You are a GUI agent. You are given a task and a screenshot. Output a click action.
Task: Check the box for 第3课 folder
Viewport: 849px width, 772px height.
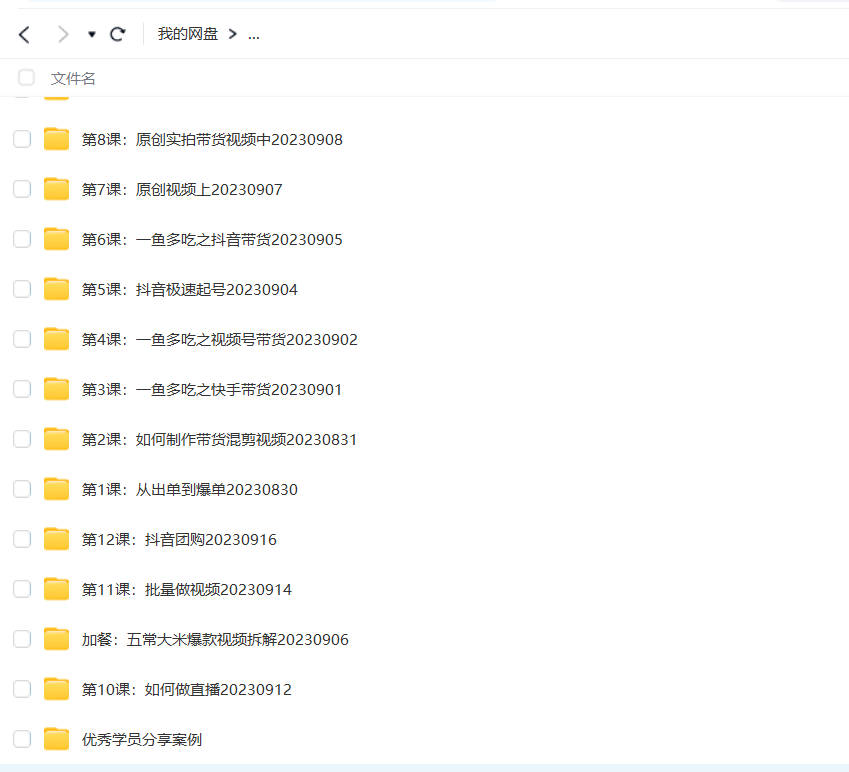pos(22,389)
